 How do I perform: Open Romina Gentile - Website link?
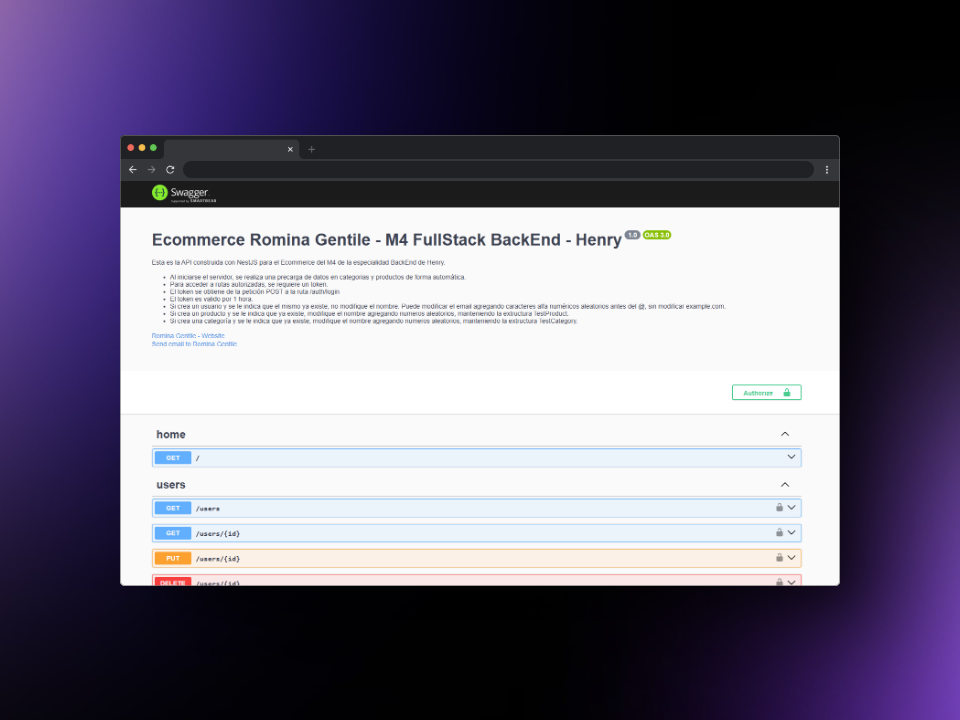pos(188,336)
